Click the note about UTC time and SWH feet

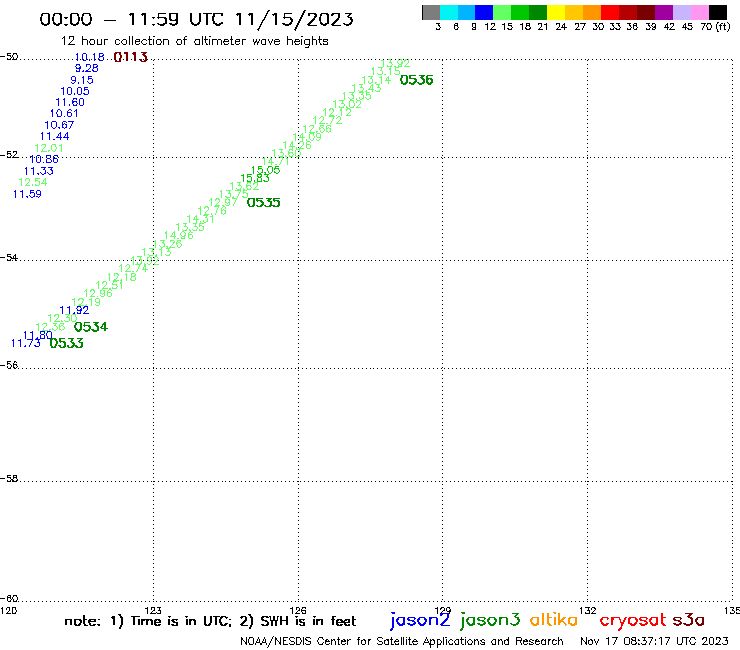click(210, 621)
